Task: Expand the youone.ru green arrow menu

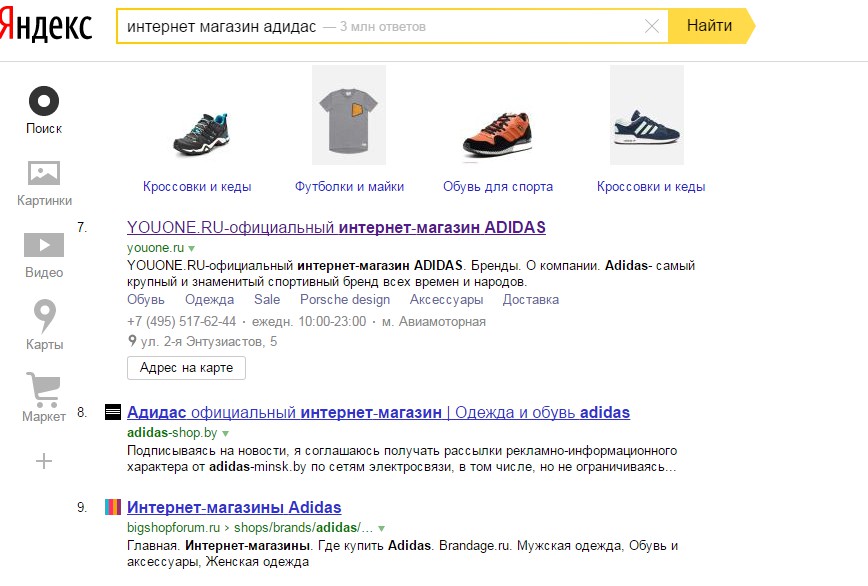Action: (192, 249)
